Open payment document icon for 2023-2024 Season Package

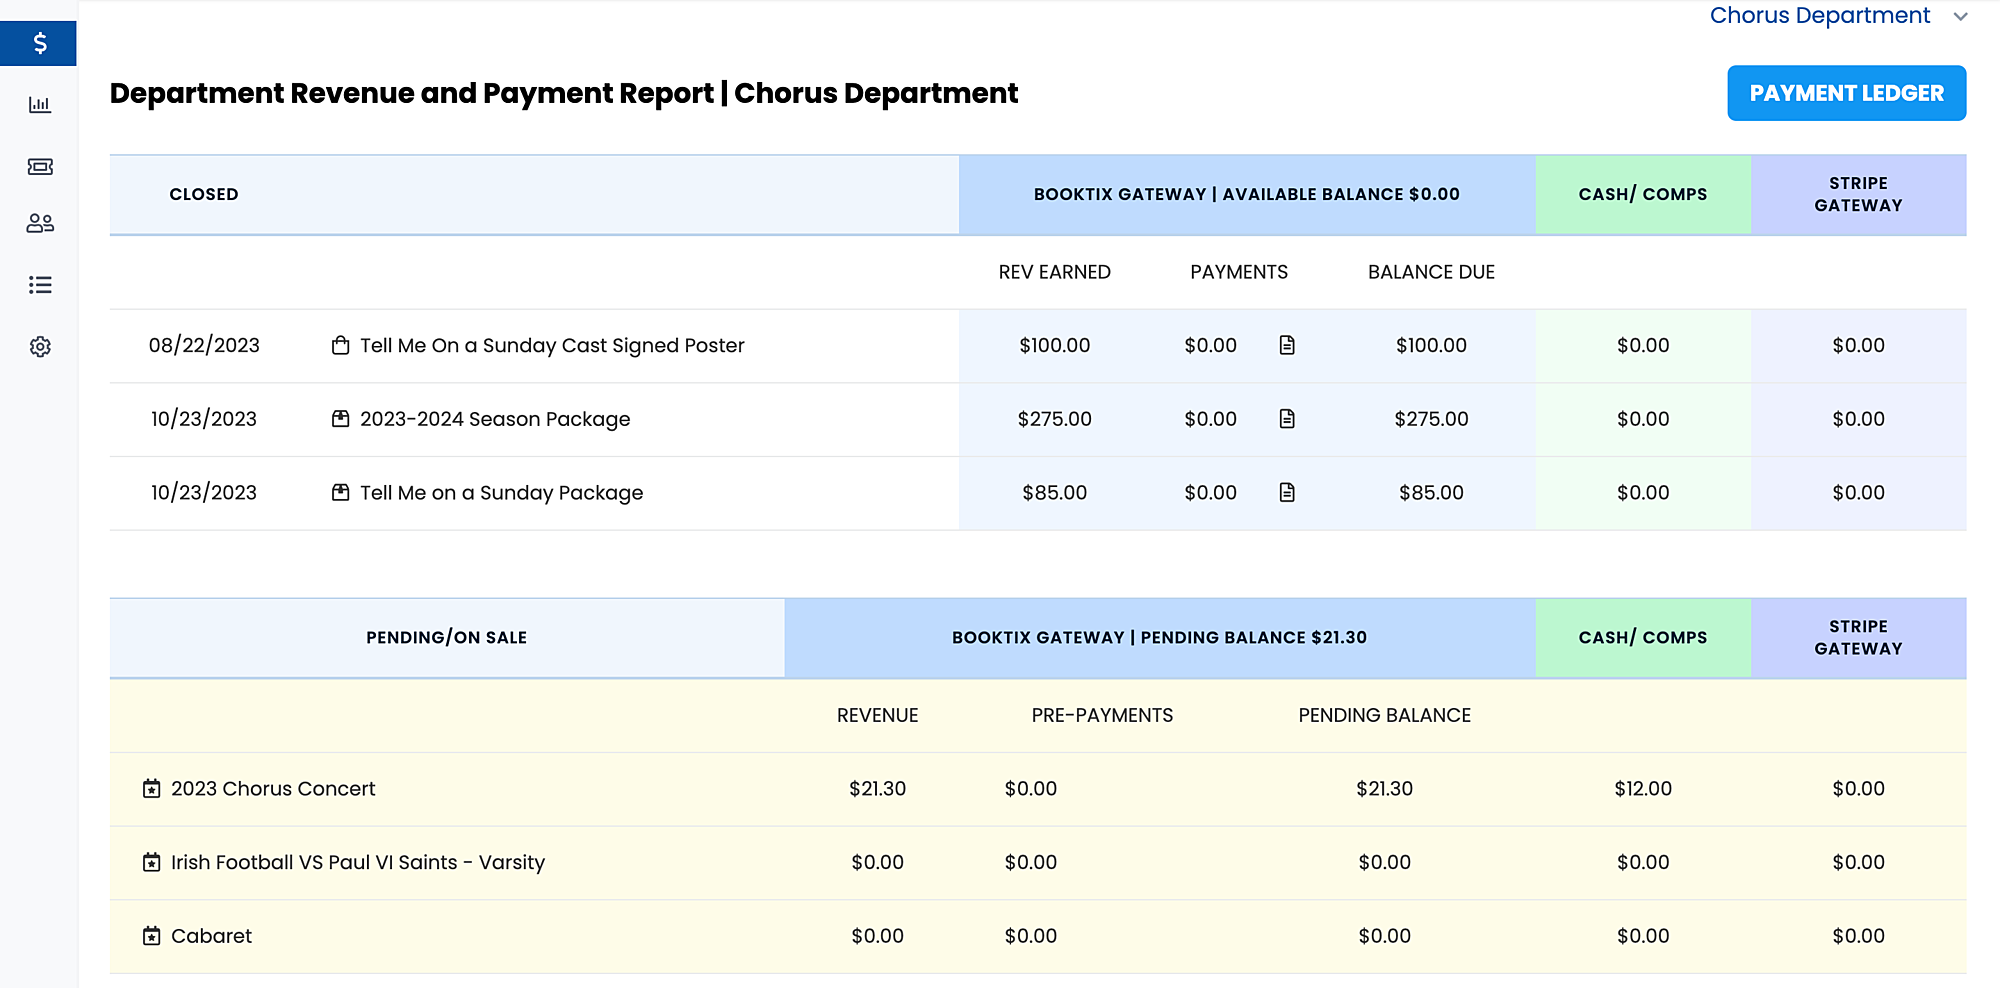(x=1287, y=419)
